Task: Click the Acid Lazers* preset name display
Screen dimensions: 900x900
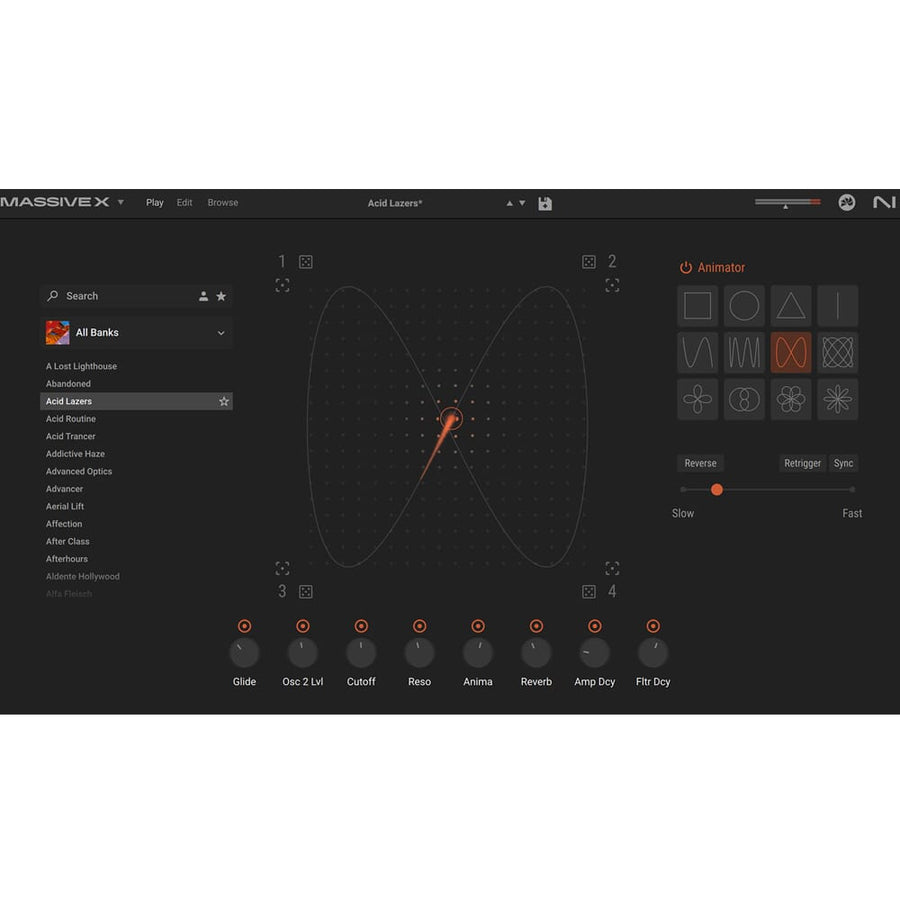Action: point(395,203)
